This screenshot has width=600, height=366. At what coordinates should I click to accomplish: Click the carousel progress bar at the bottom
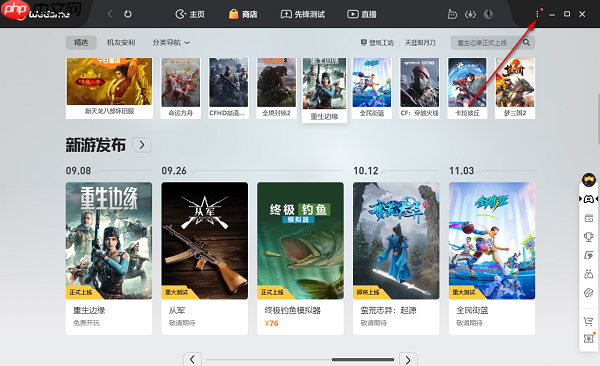click(x=300, y=359)
